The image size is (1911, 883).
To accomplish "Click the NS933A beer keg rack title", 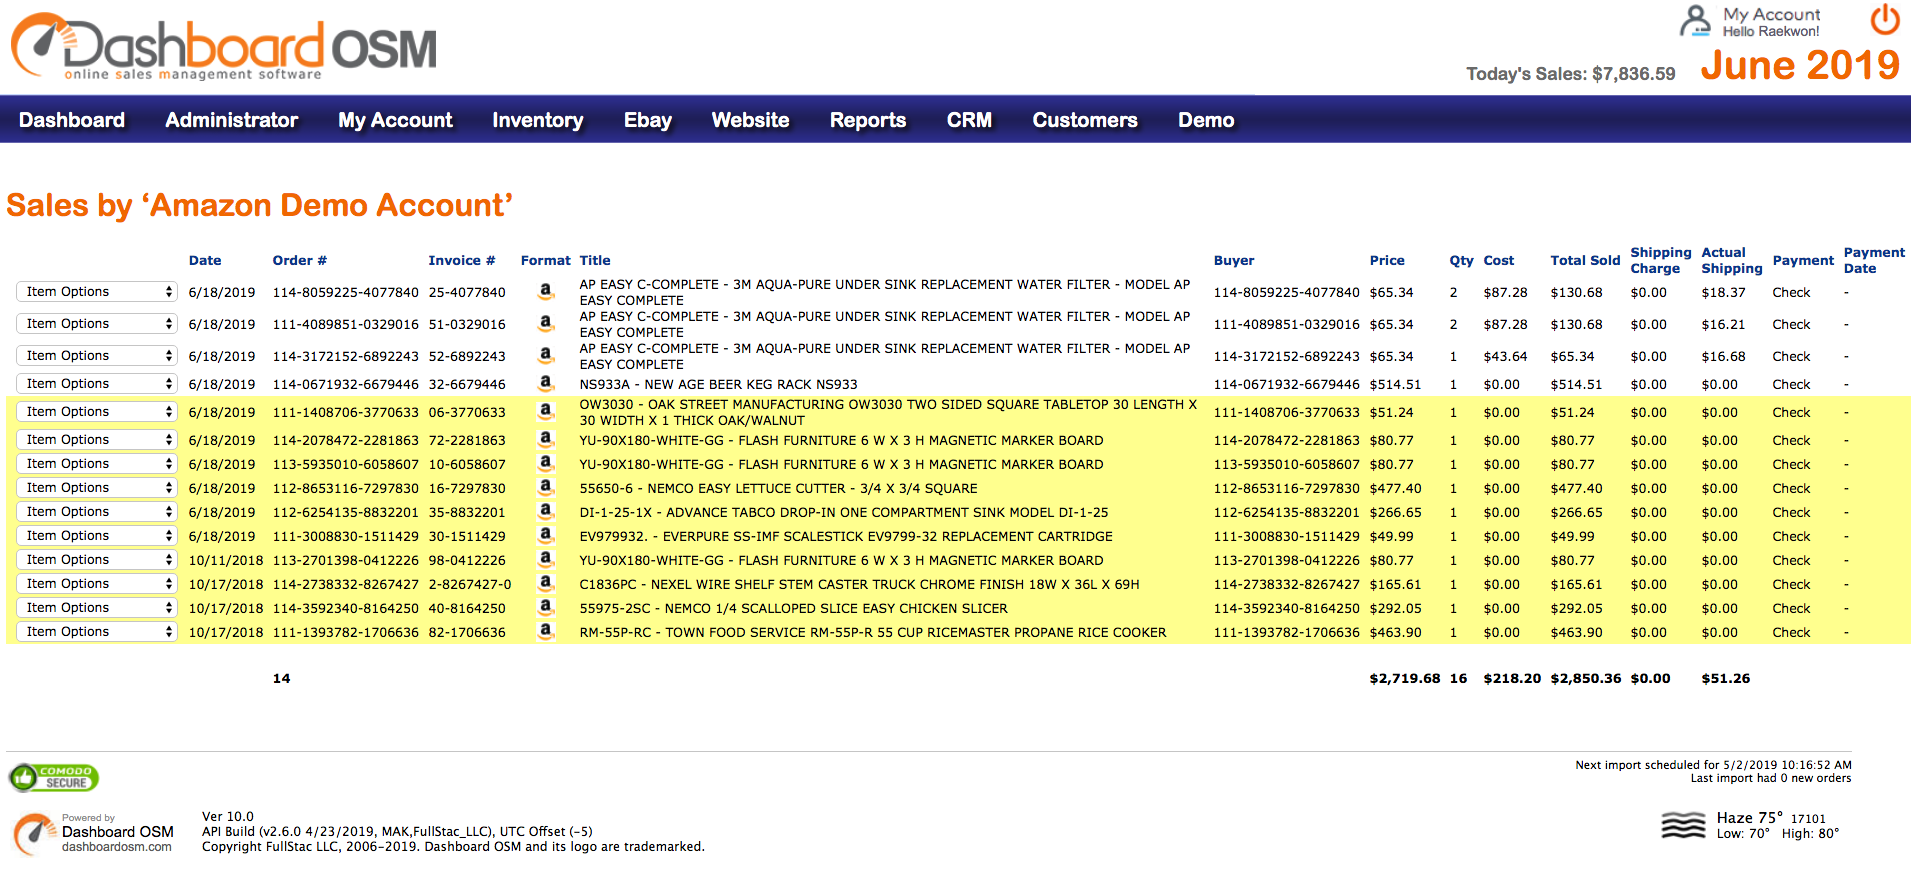I will 718,384.
